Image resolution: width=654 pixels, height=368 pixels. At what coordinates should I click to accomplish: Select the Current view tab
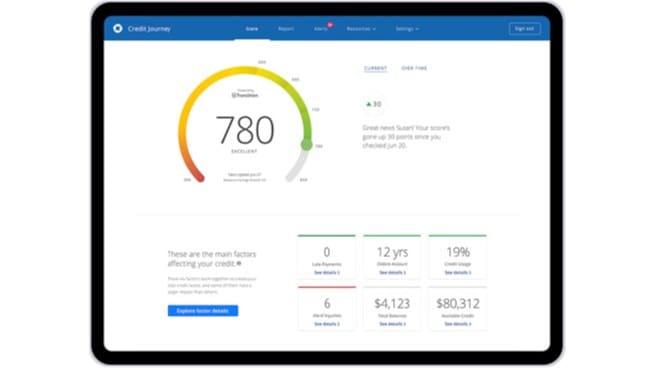pyautogui.click(x=375, y=68)
